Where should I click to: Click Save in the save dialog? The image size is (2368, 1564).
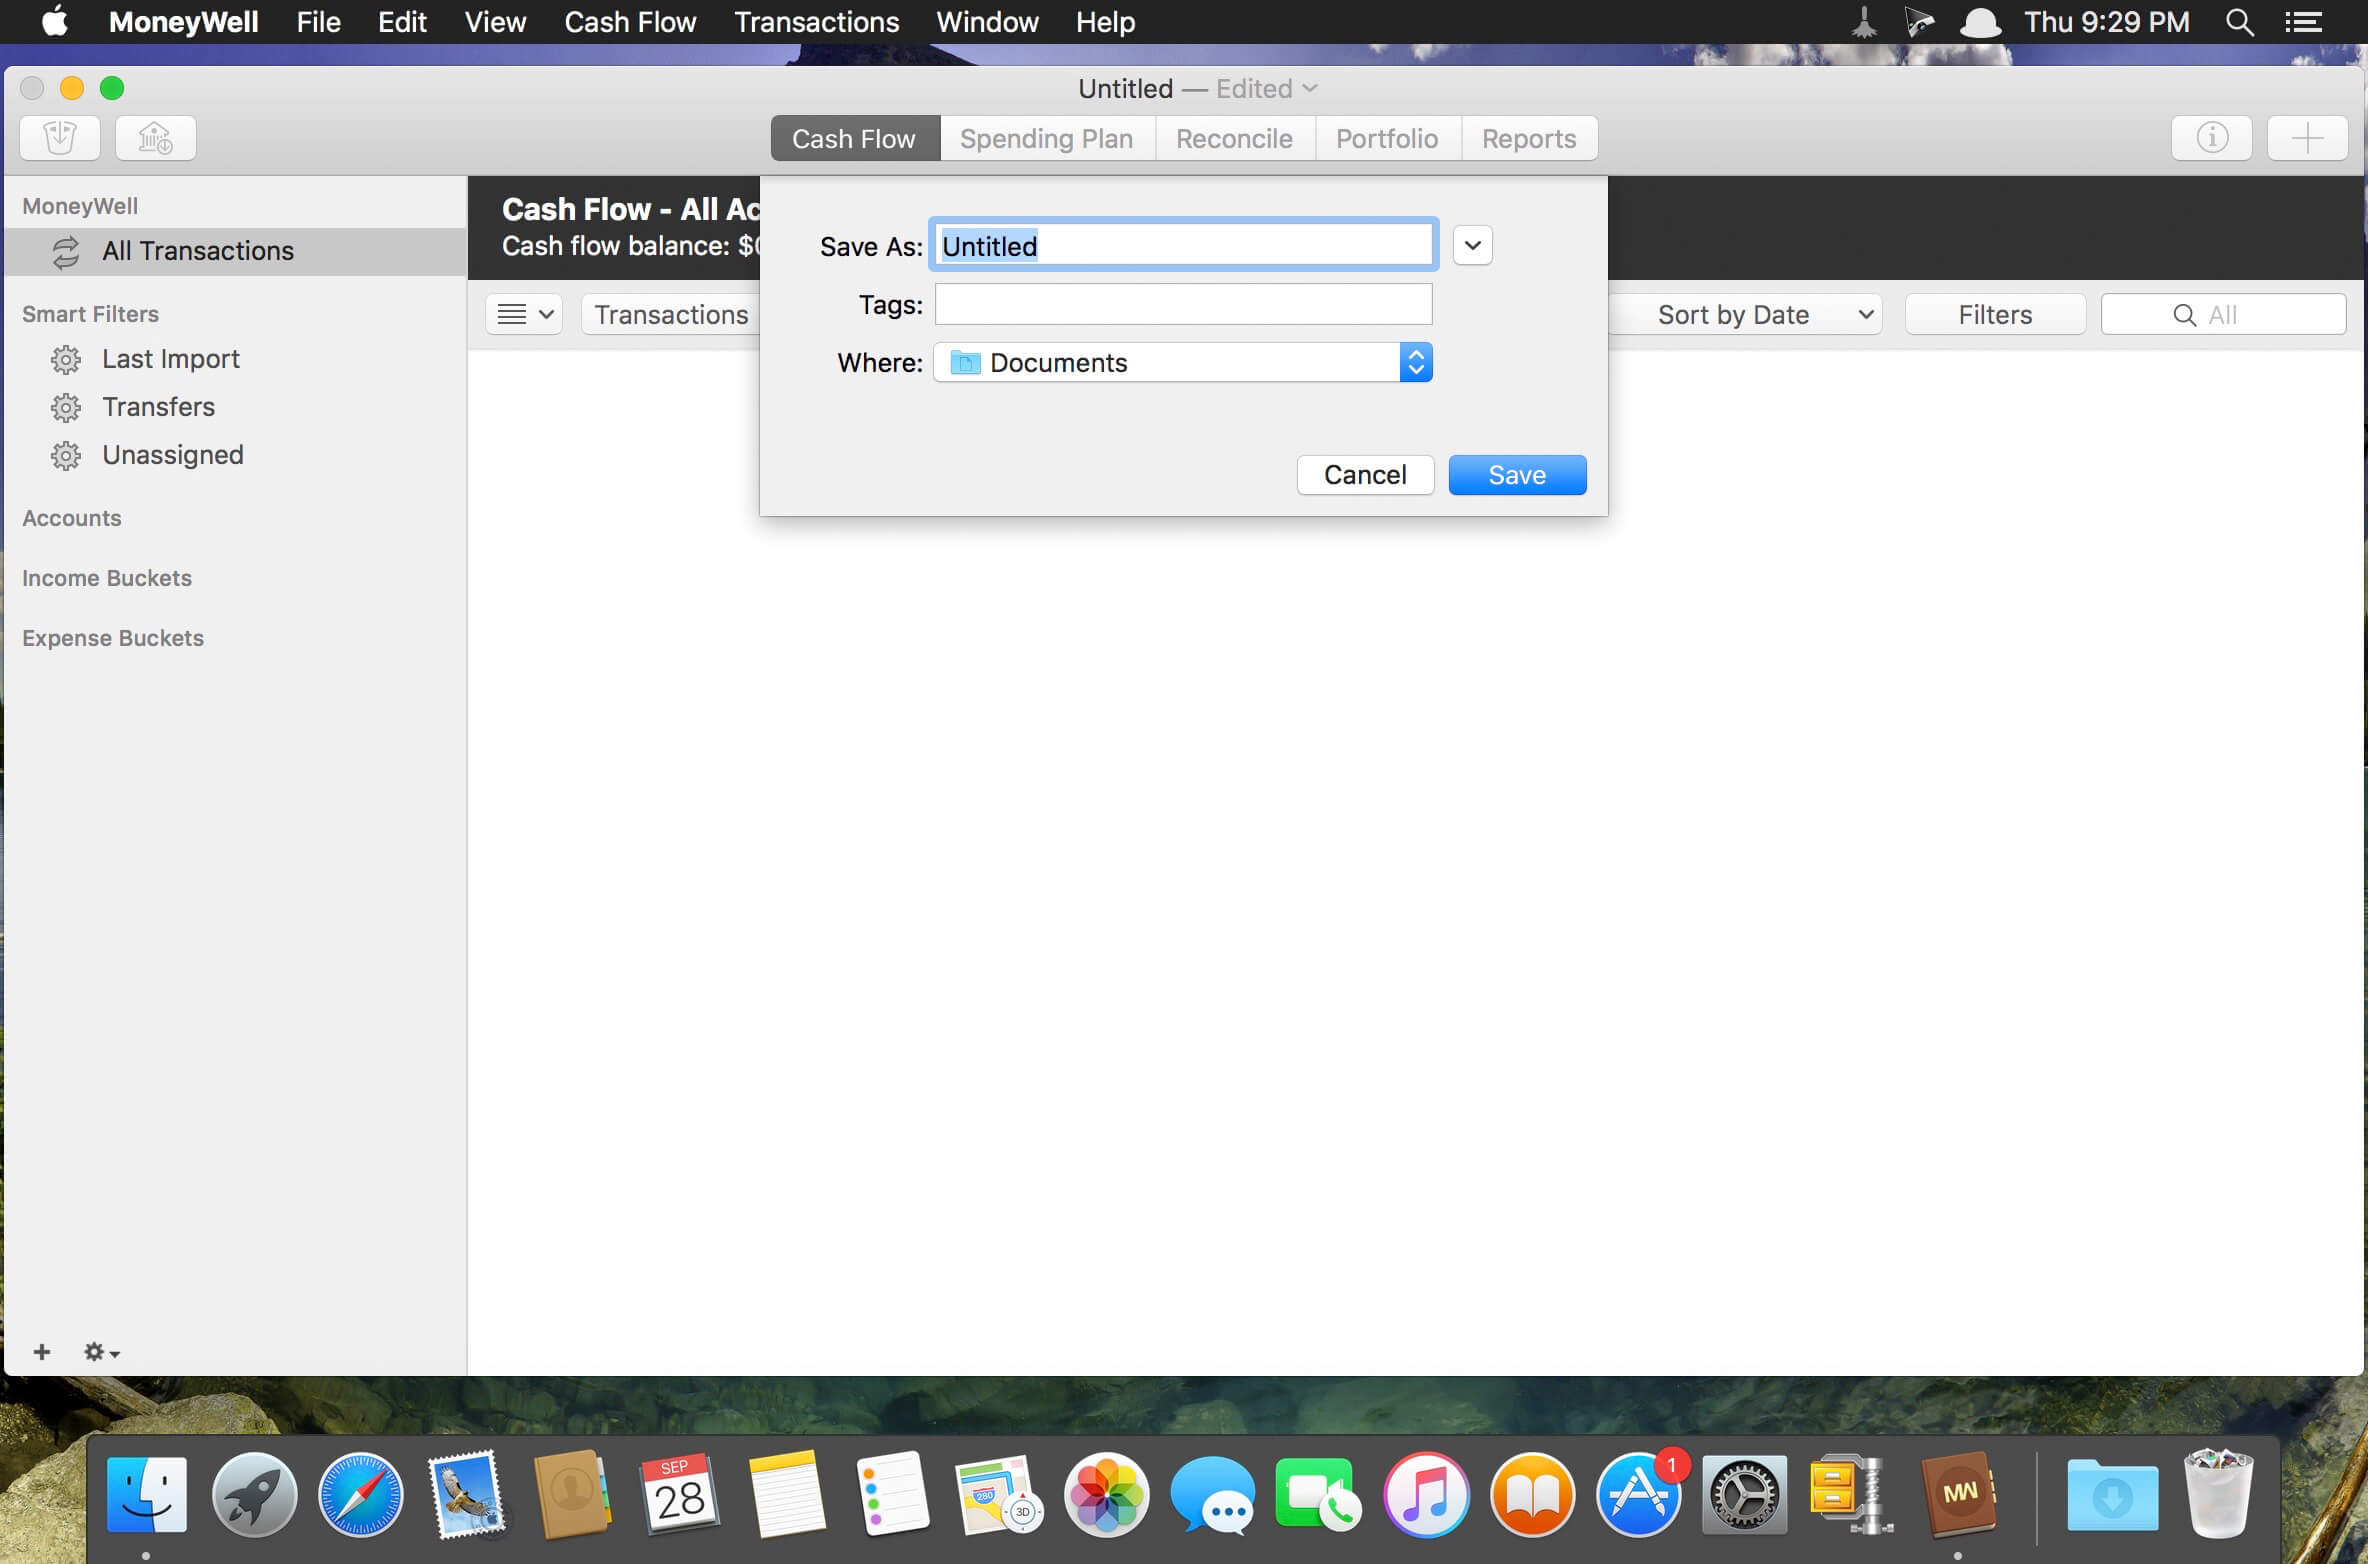pyautogui.click(x=1517, y=475)
